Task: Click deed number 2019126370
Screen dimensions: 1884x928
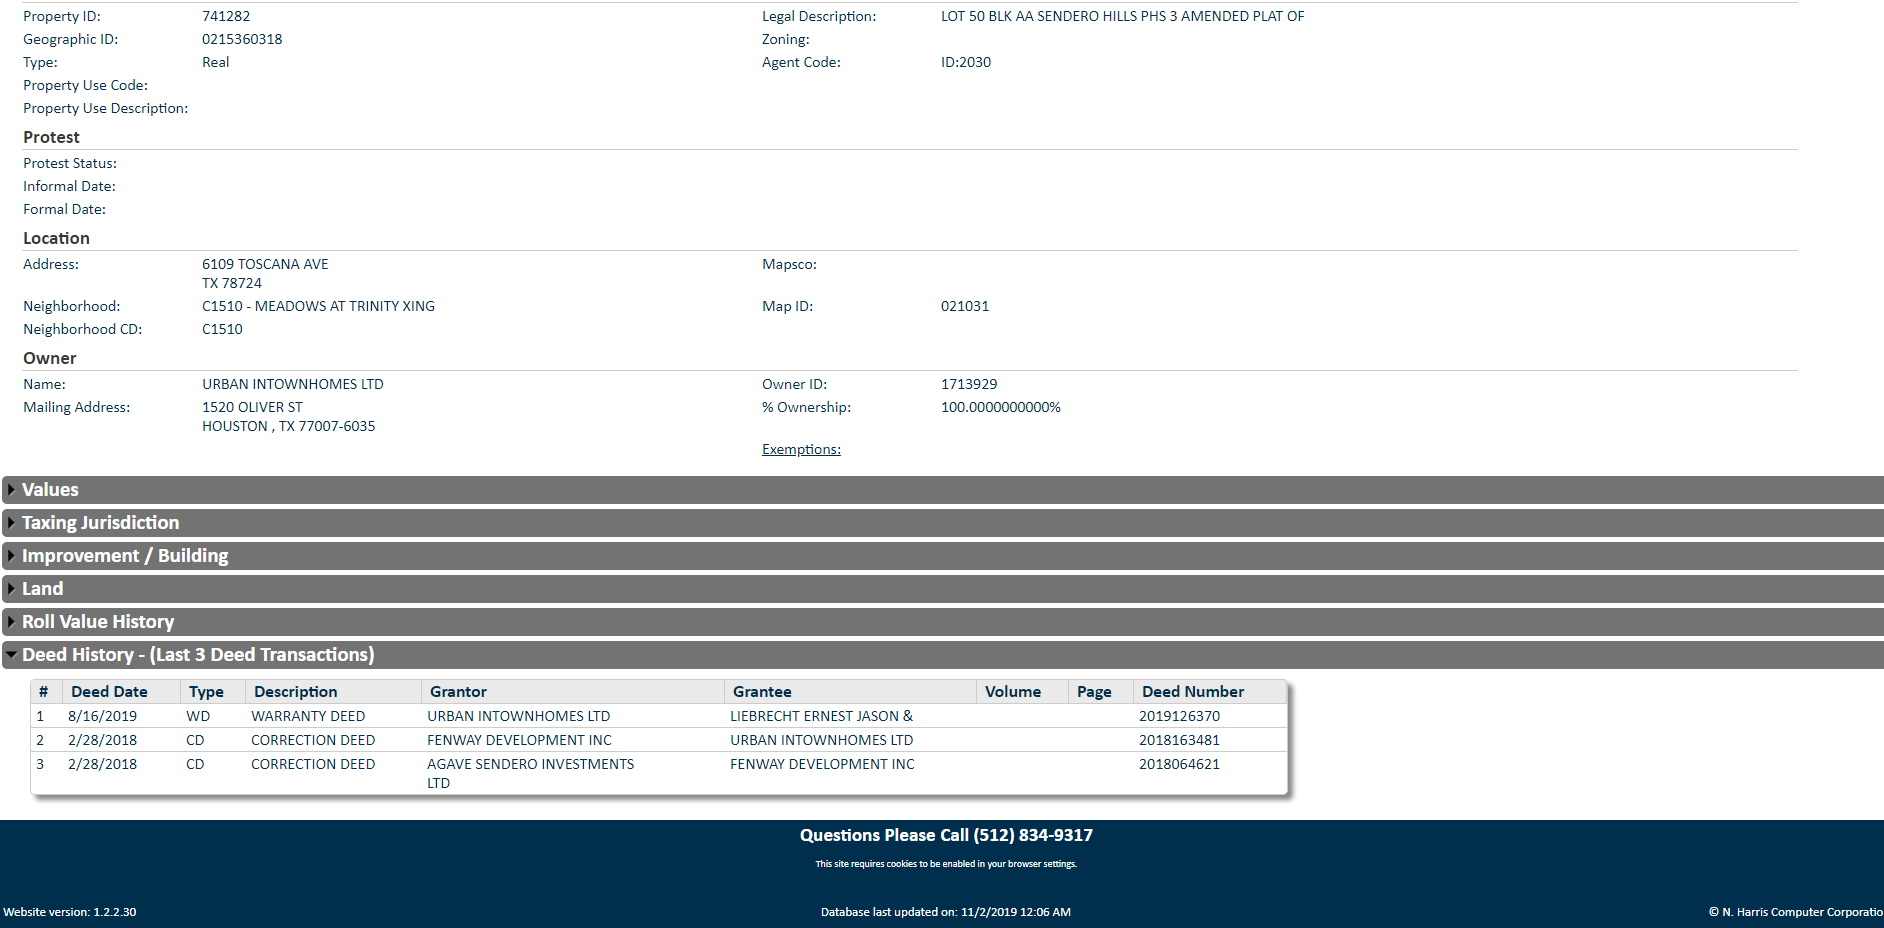Action: [x=1179, y=716]
